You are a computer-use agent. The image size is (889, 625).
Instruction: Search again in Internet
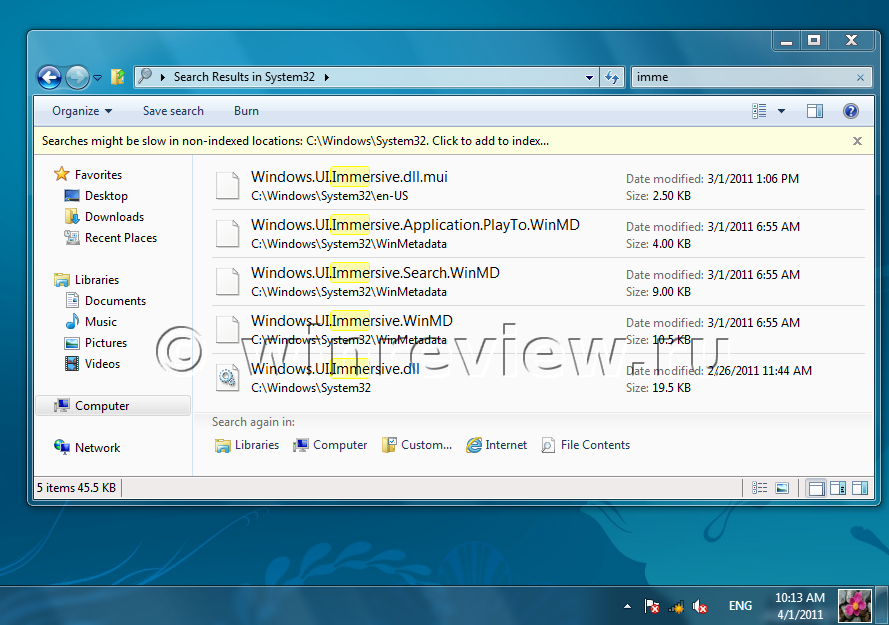click(x=496, y=445)
